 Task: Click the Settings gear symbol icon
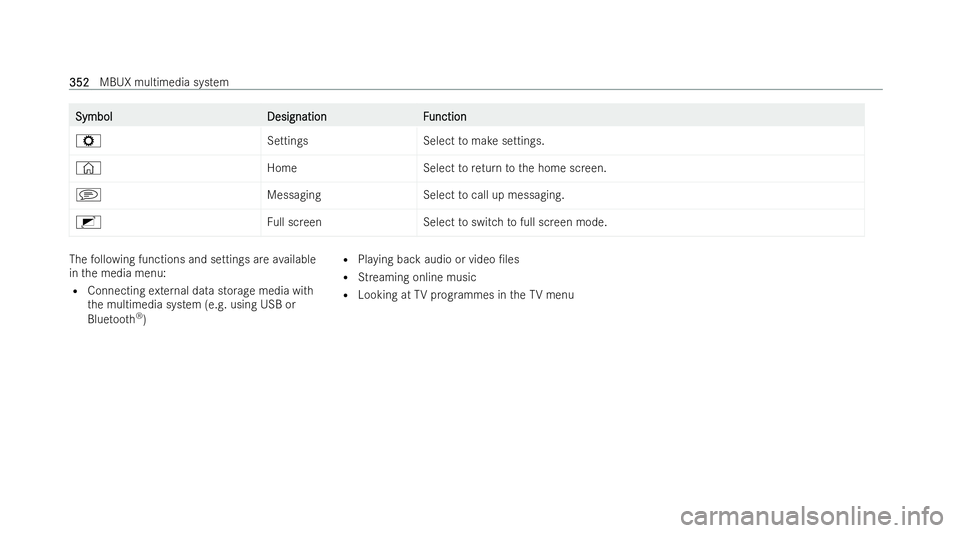point(88,141)
